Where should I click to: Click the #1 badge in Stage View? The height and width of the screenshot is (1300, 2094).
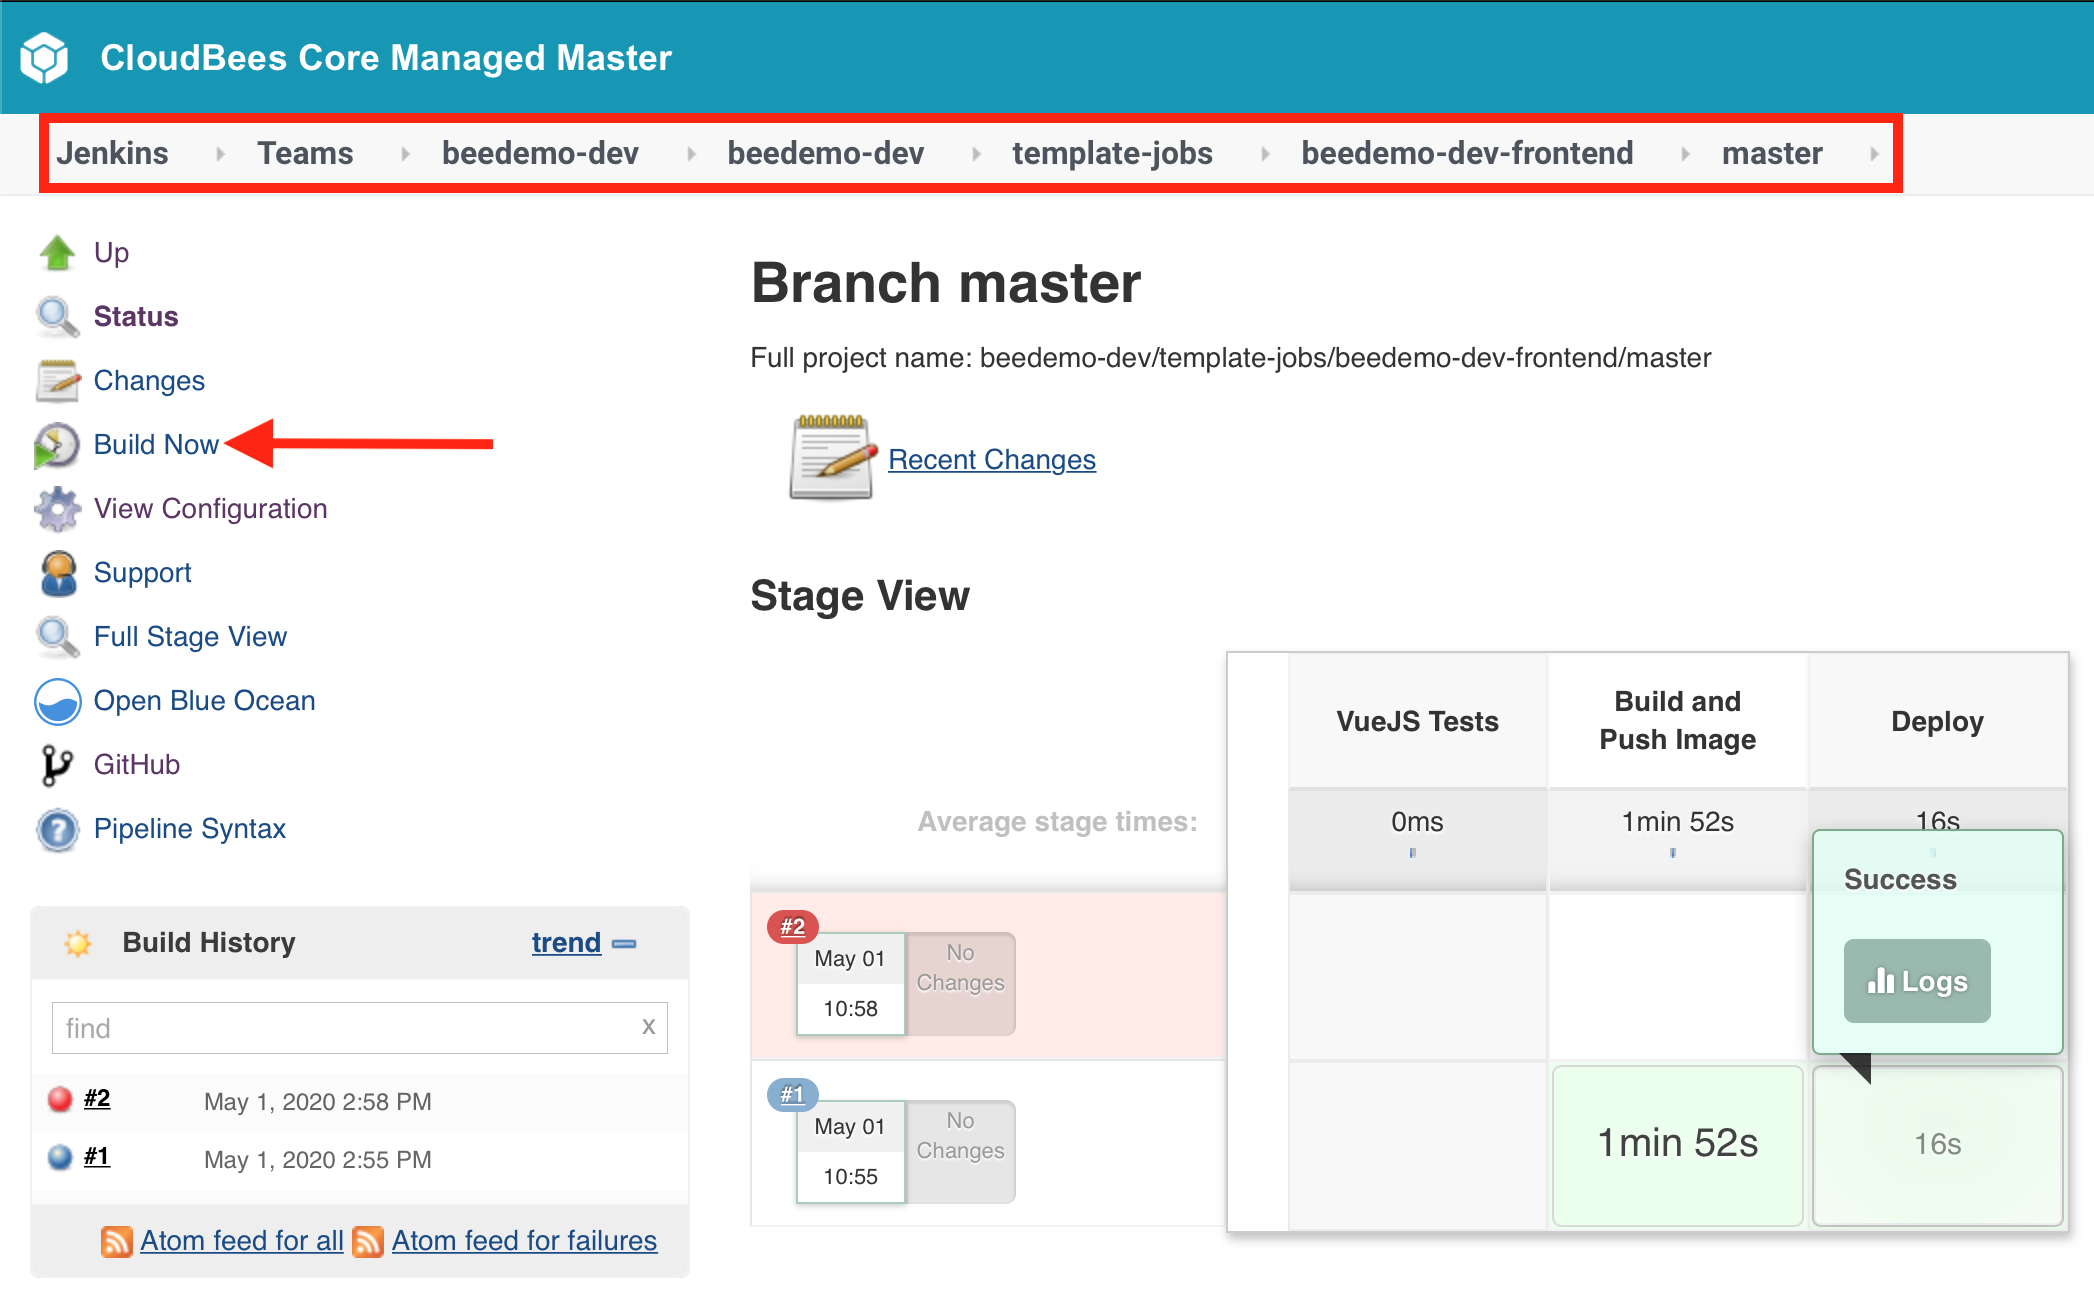pyautogui.click(x=792, y=1095)
